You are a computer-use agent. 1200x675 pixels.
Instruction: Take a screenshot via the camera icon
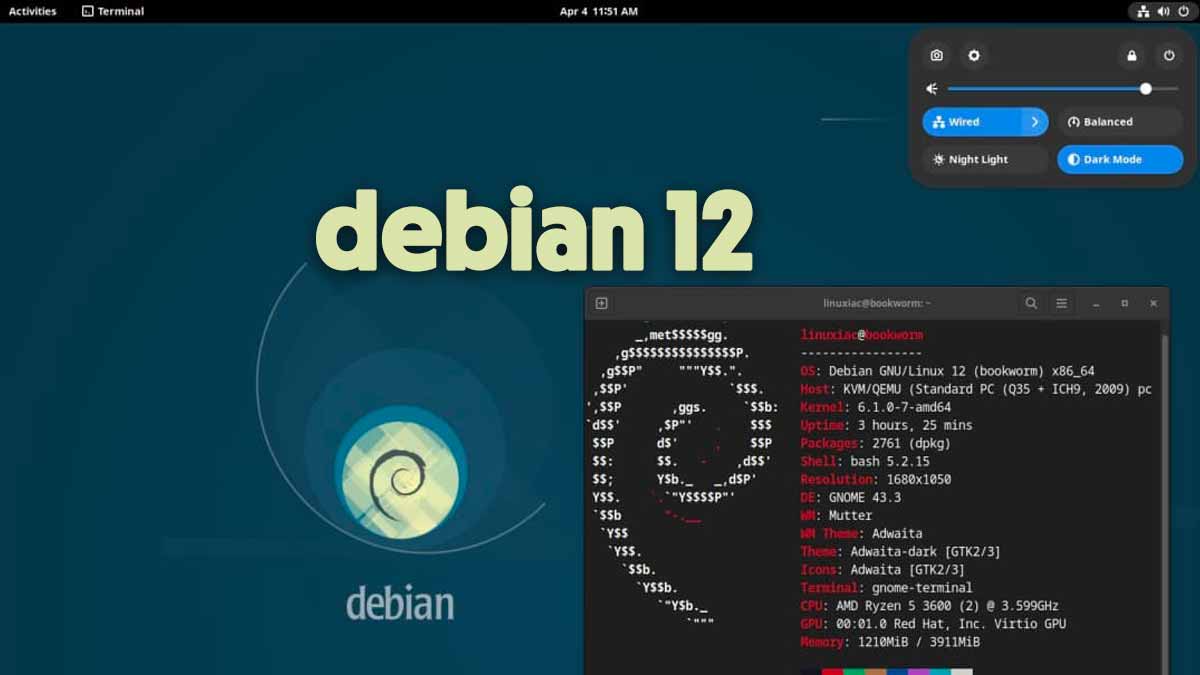point(935,55)
